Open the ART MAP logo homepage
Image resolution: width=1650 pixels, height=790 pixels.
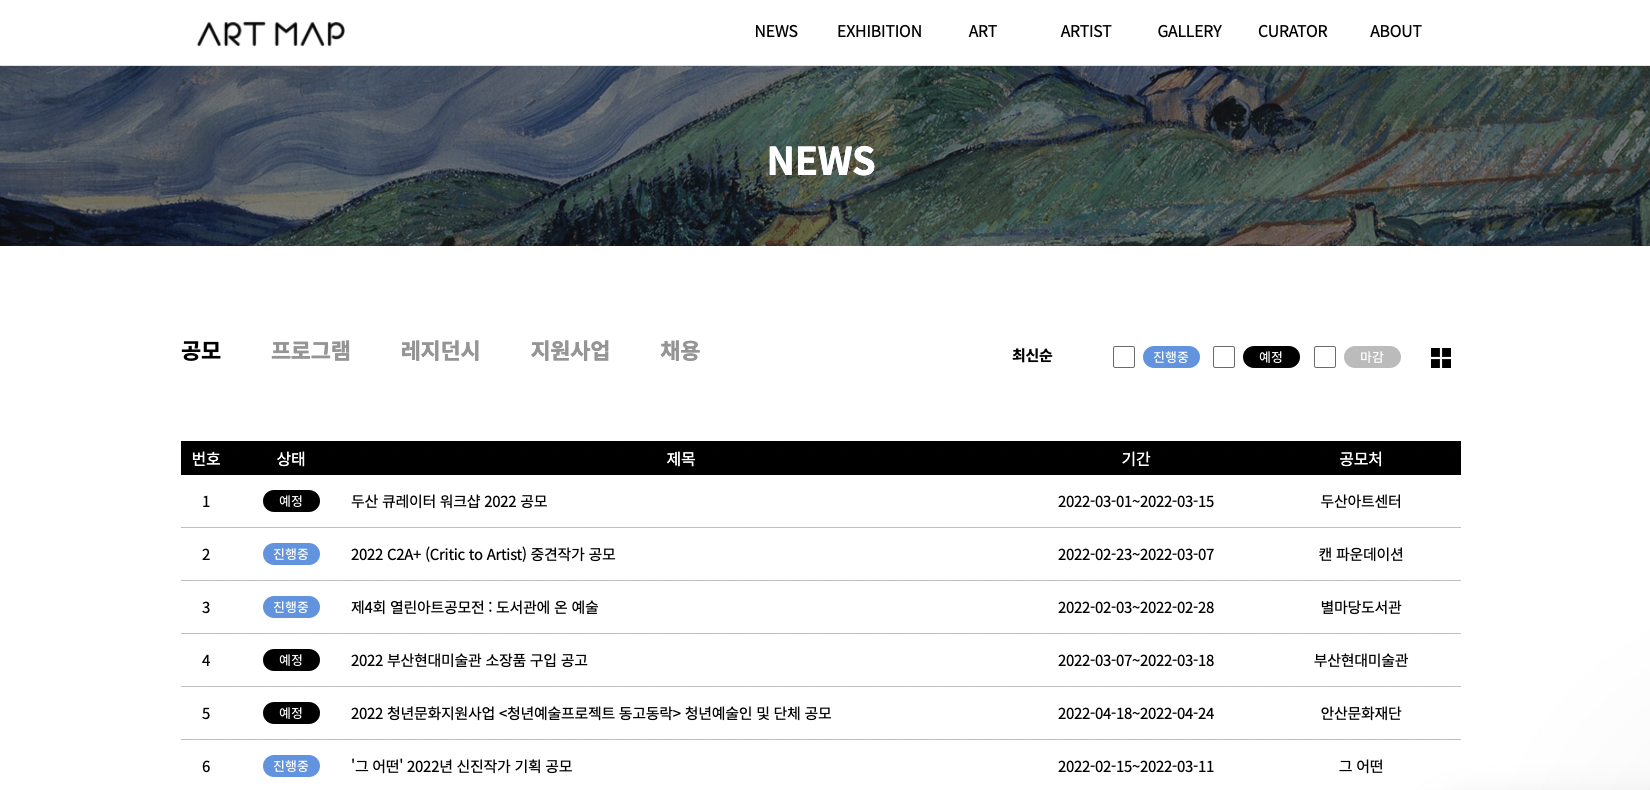click(x=271, y=33)
